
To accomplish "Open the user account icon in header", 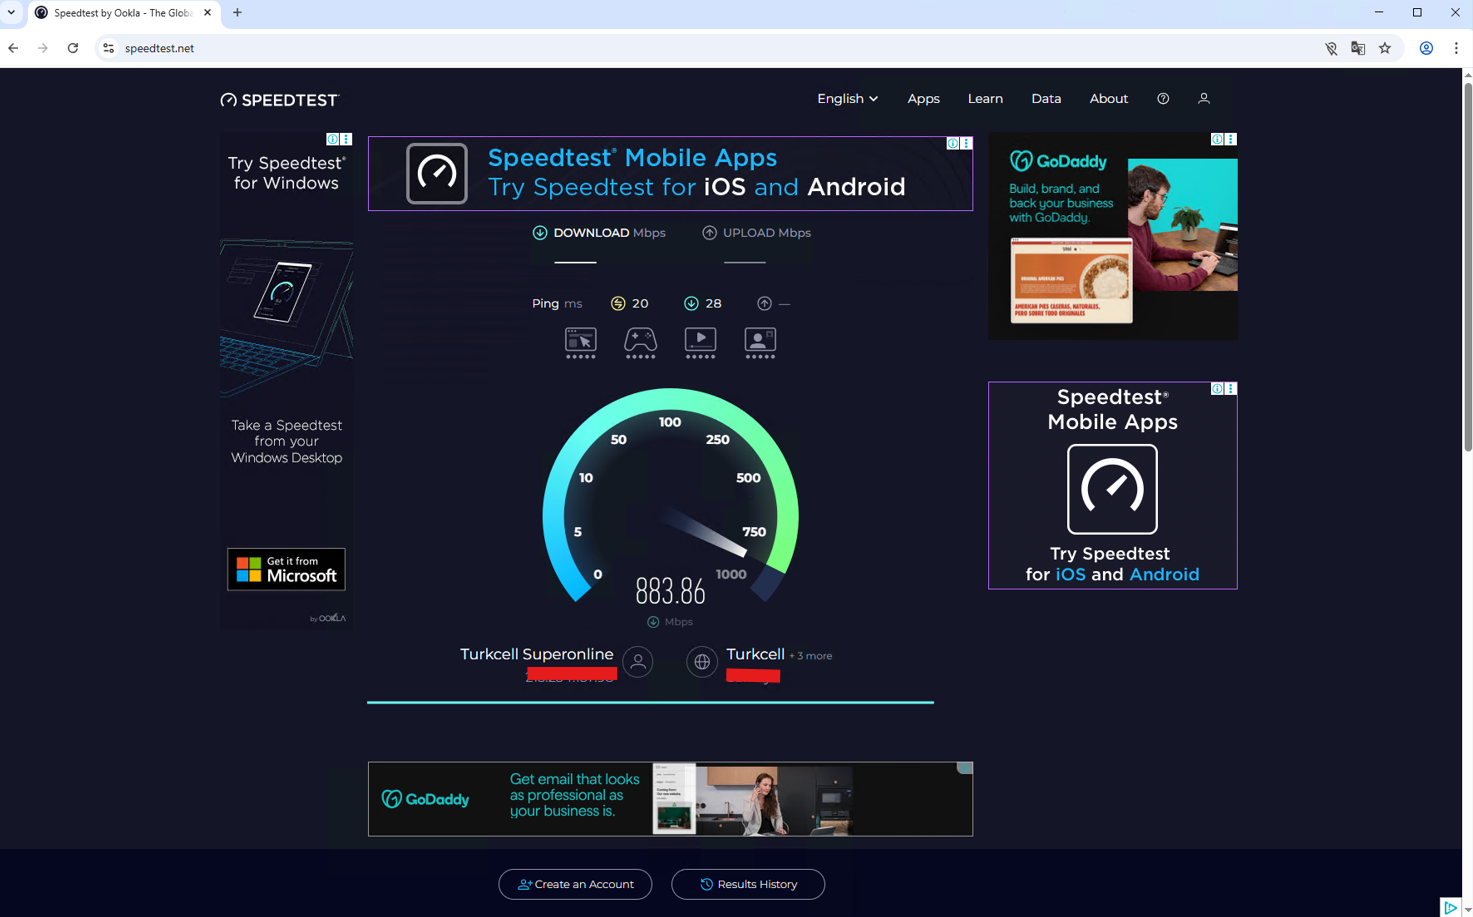I will click(x=1204, y=99).
